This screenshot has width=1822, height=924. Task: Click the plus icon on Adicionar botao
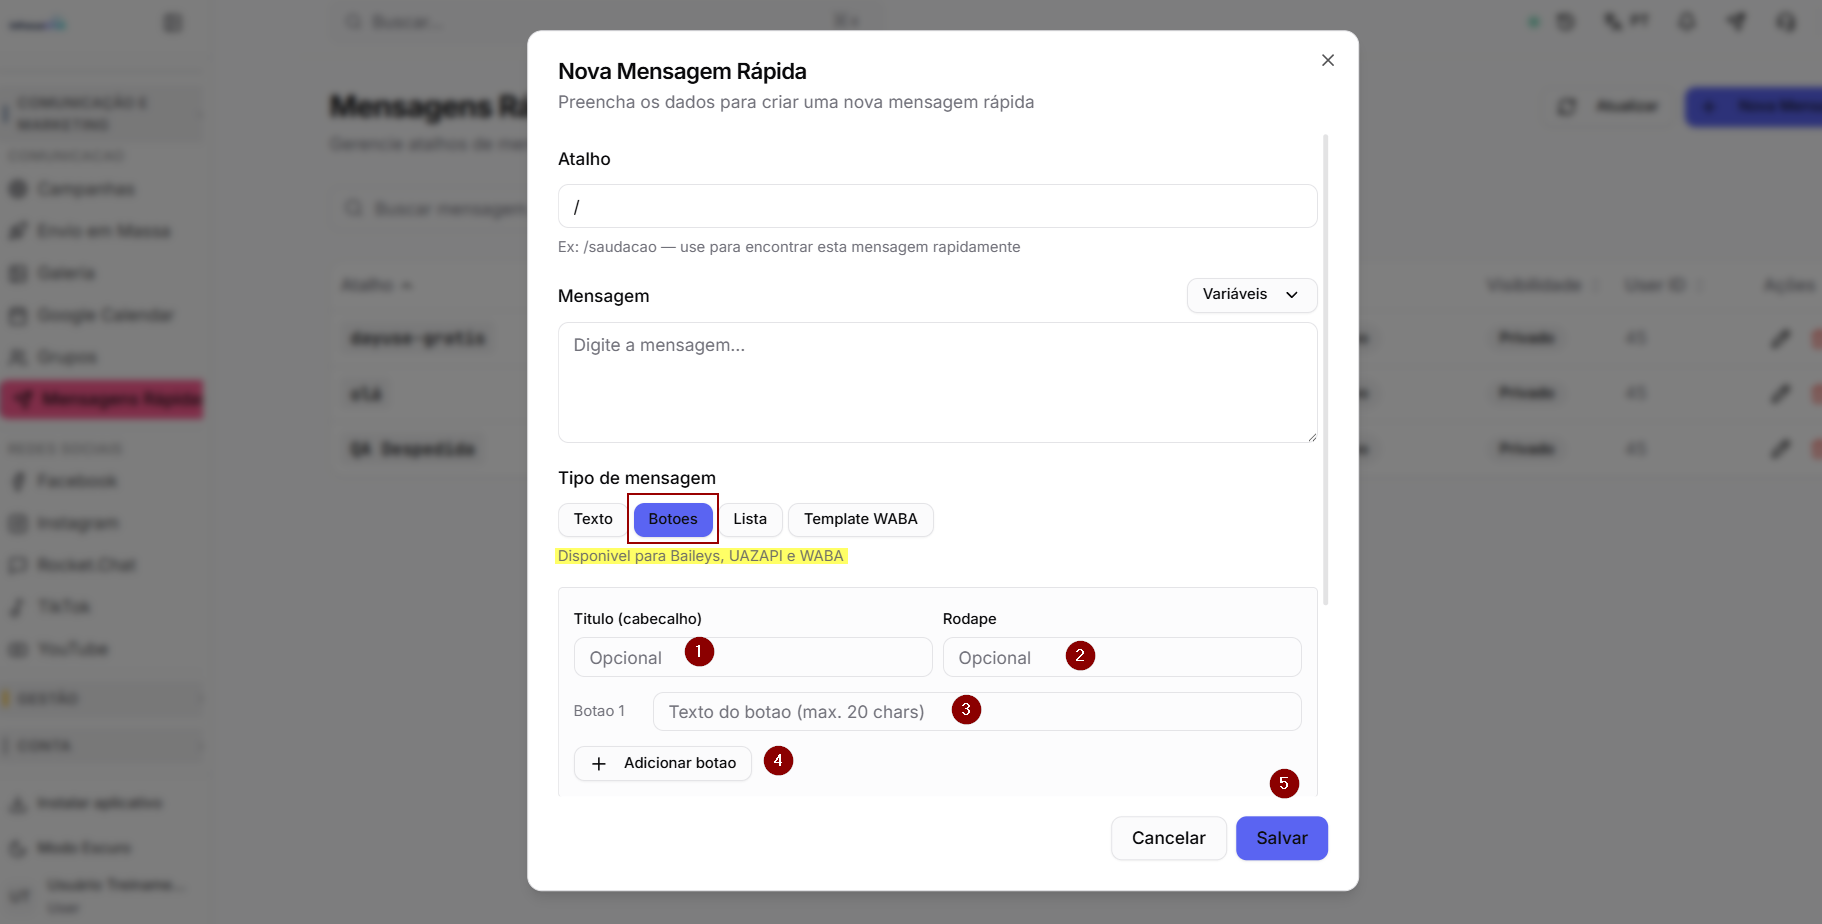(x=599, y=764)
